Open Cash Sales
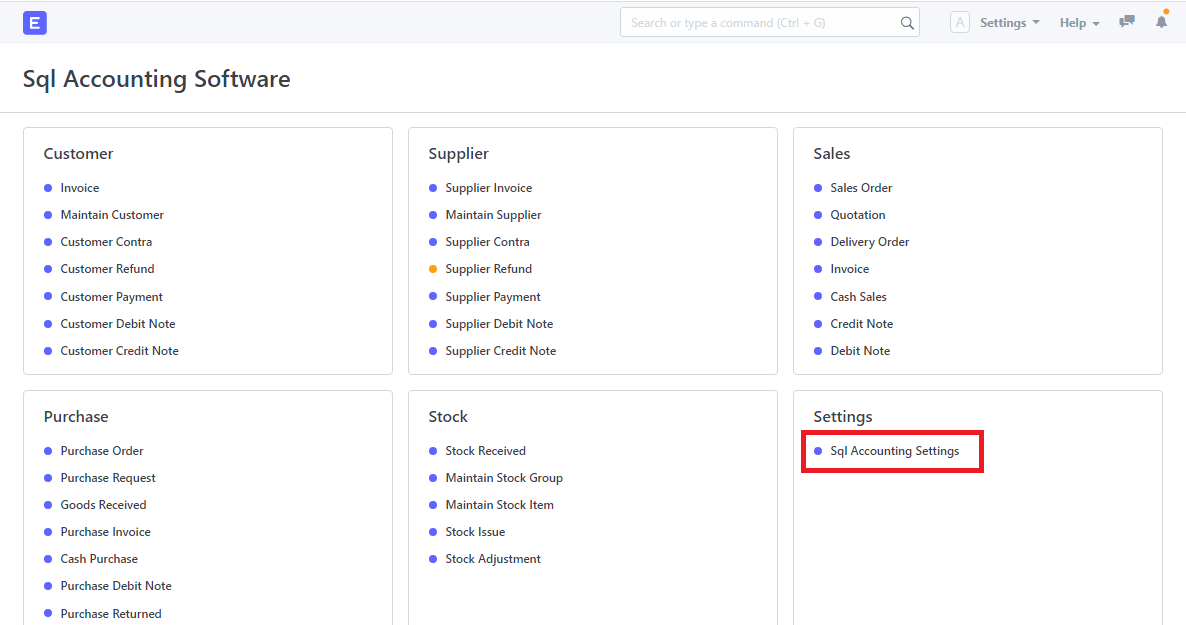The width and height of the screenshot is (1186, 625). (x=858, y=297)
